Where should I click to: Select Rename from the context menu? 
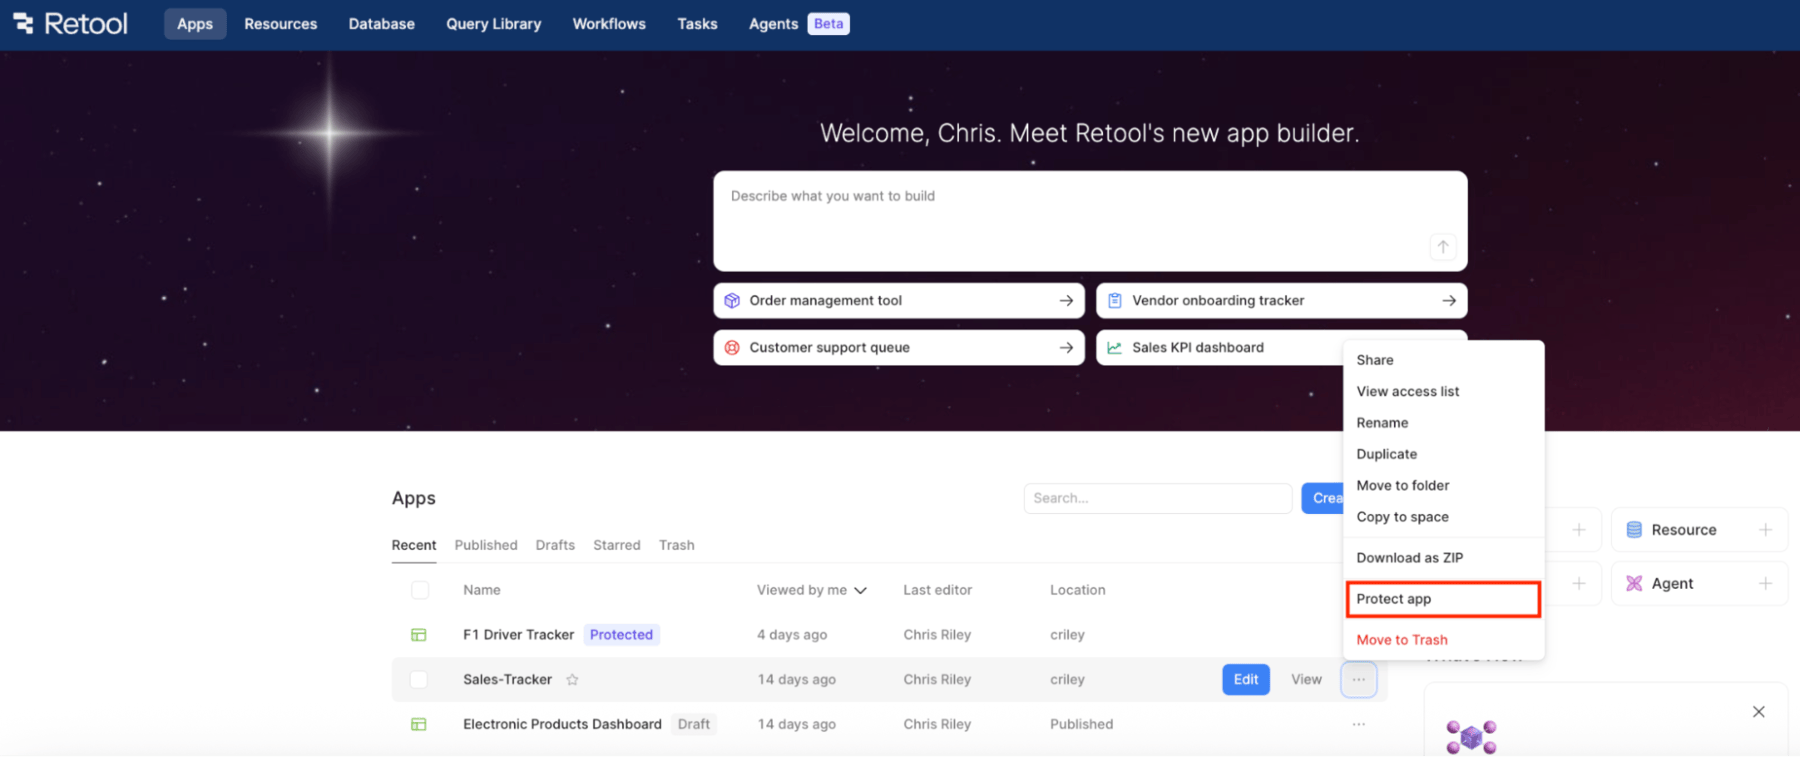click(x=1444, y=422)
